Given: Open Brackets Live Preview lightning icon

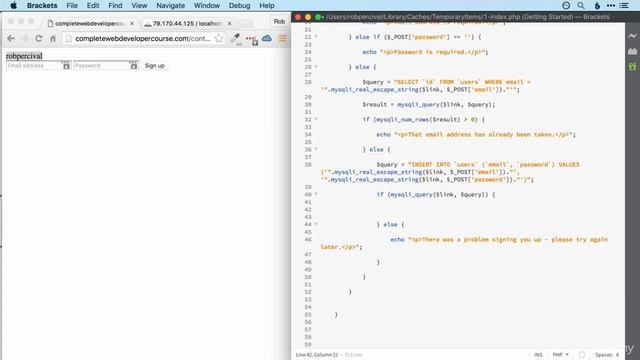Looking at the screenshot, I should pos(632,36).
